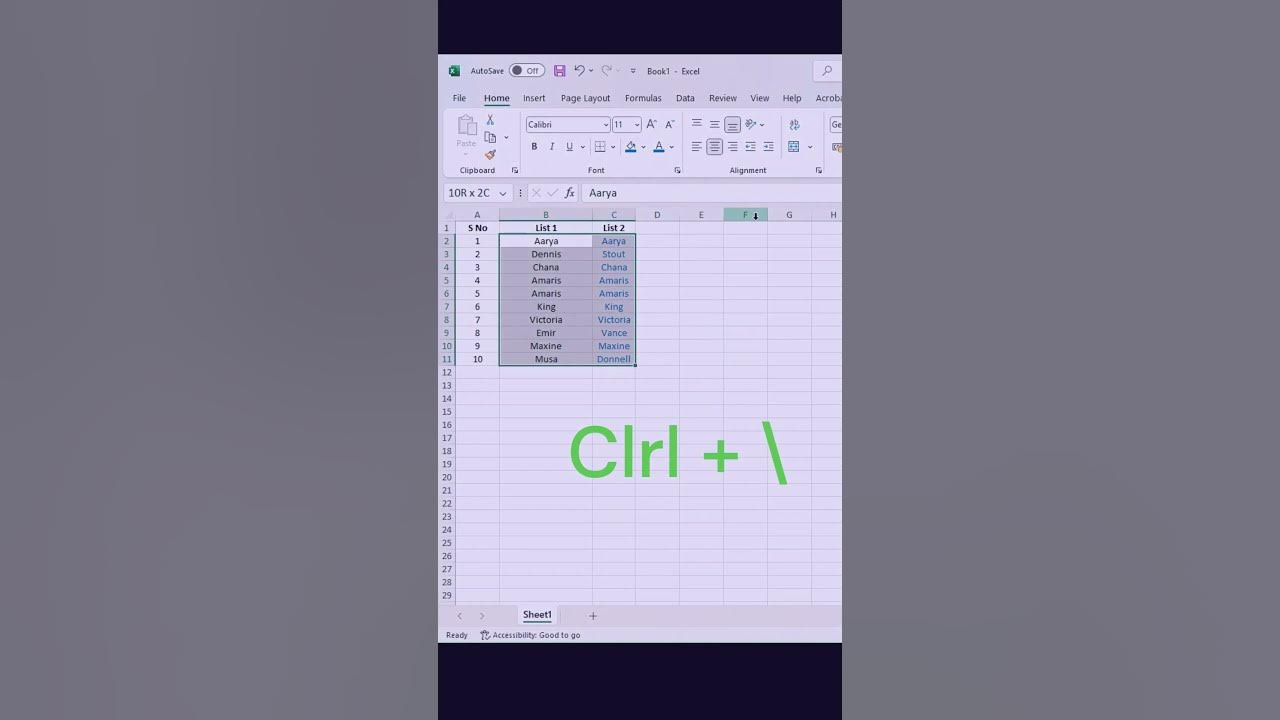Image resolution: width=1280 pixels, height=720 pixels.
Task: Click the Redo arrow icon
Action: (x=606, y=70)
